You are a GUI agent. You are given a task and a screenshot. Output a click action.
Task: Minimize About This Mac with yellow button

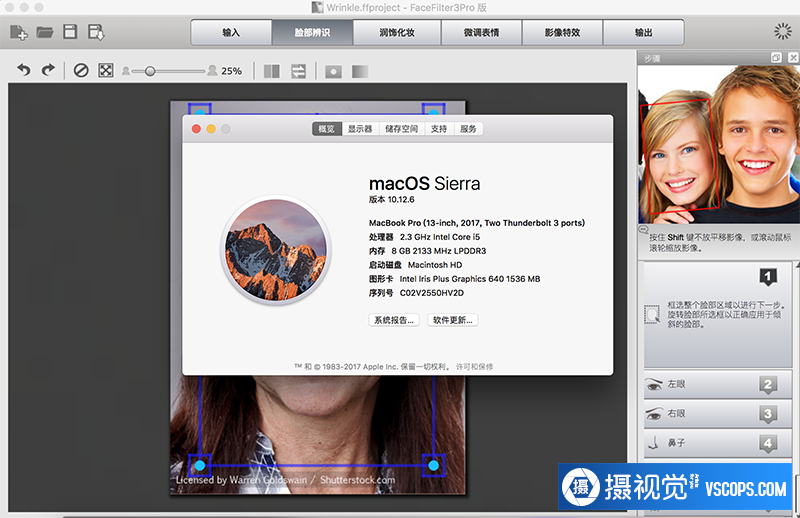[x=211, y=129]
